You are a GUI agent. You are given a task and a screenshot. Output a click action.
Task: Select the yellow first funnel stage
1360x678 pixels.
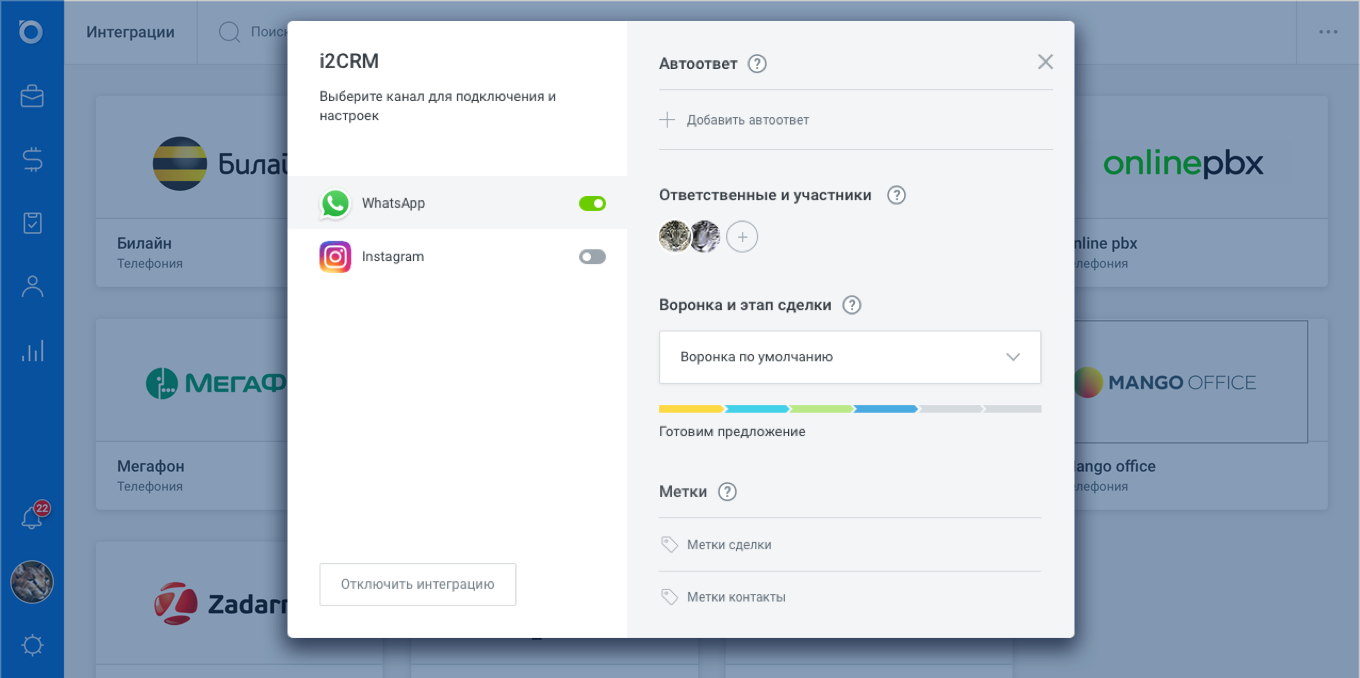pyautogui.click(x=691, y=409)
